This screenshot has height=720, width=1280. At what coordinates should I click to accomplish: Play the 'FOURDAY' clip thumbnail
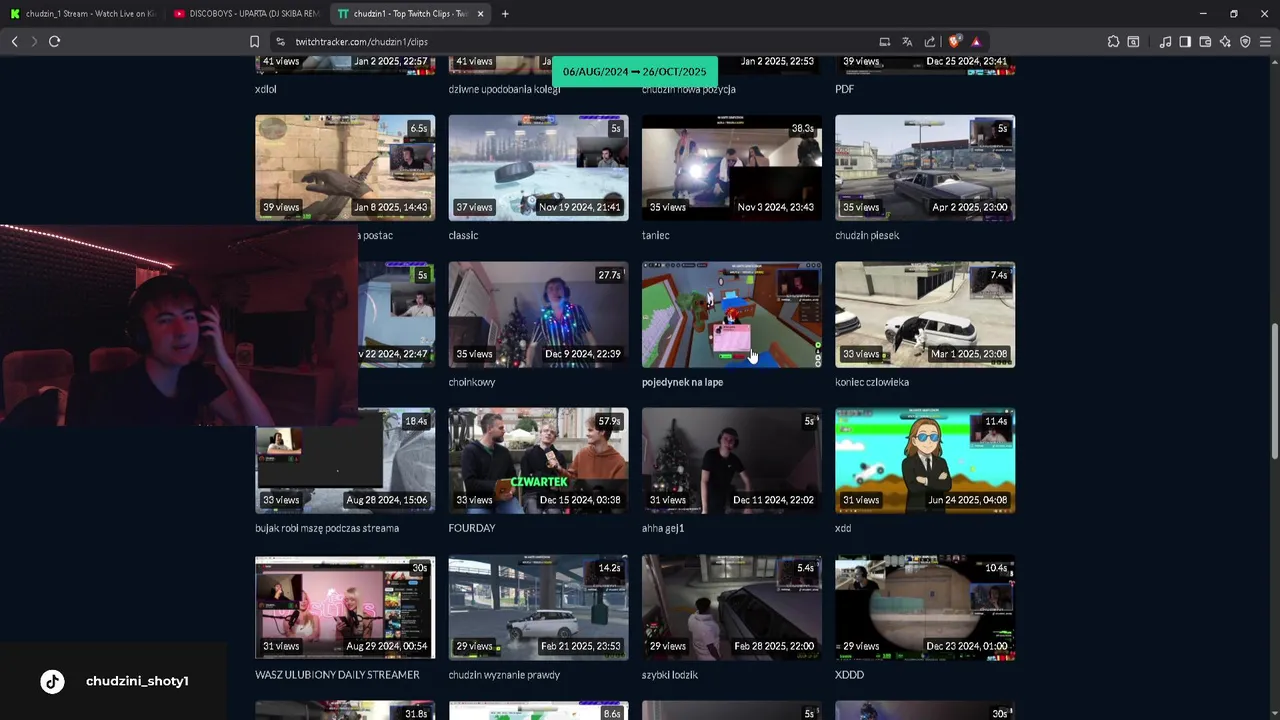[538, 461]
